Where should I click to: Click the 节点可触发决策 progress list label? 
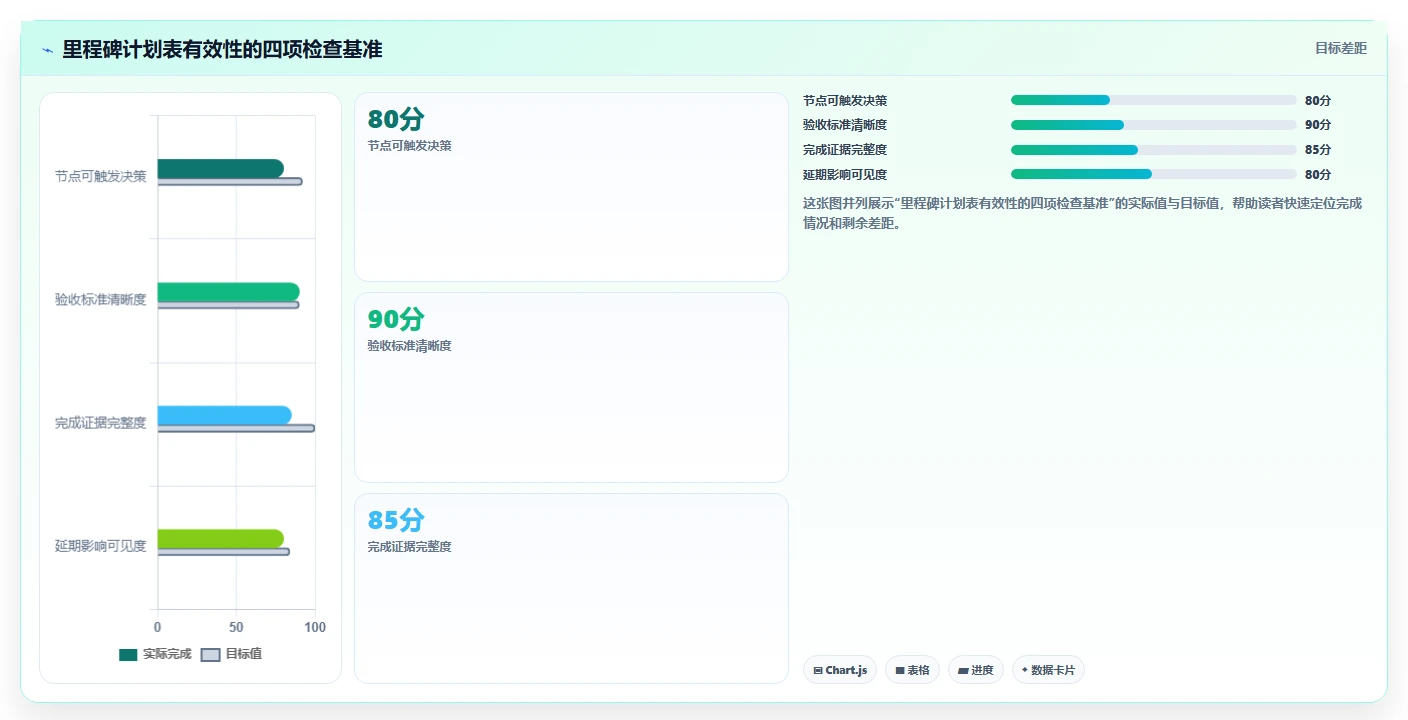[x=845, y=100]
